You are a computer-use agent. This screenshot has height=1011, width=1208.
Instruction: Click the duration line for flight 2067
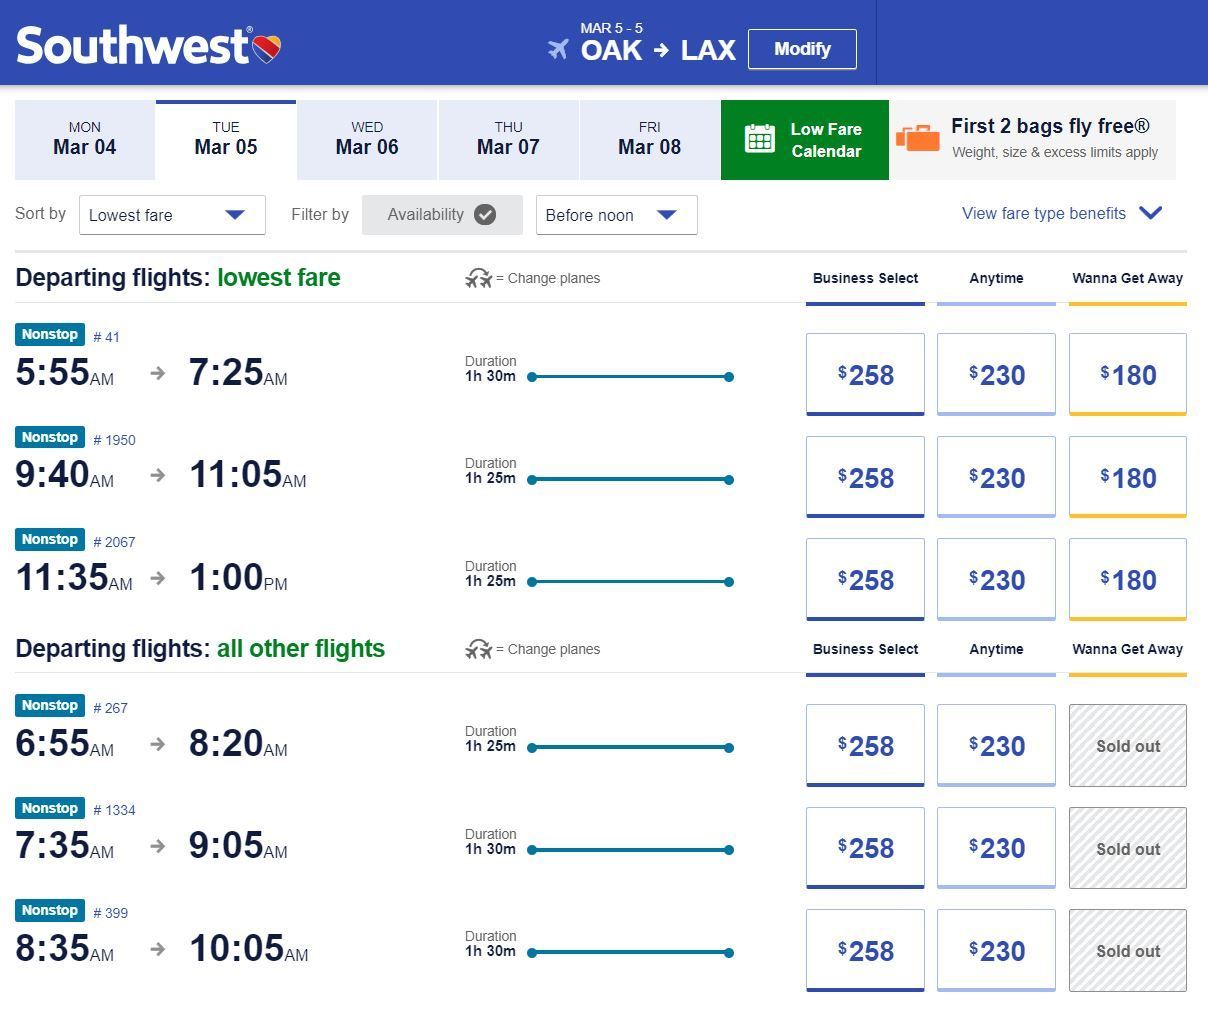coord(631,582)
